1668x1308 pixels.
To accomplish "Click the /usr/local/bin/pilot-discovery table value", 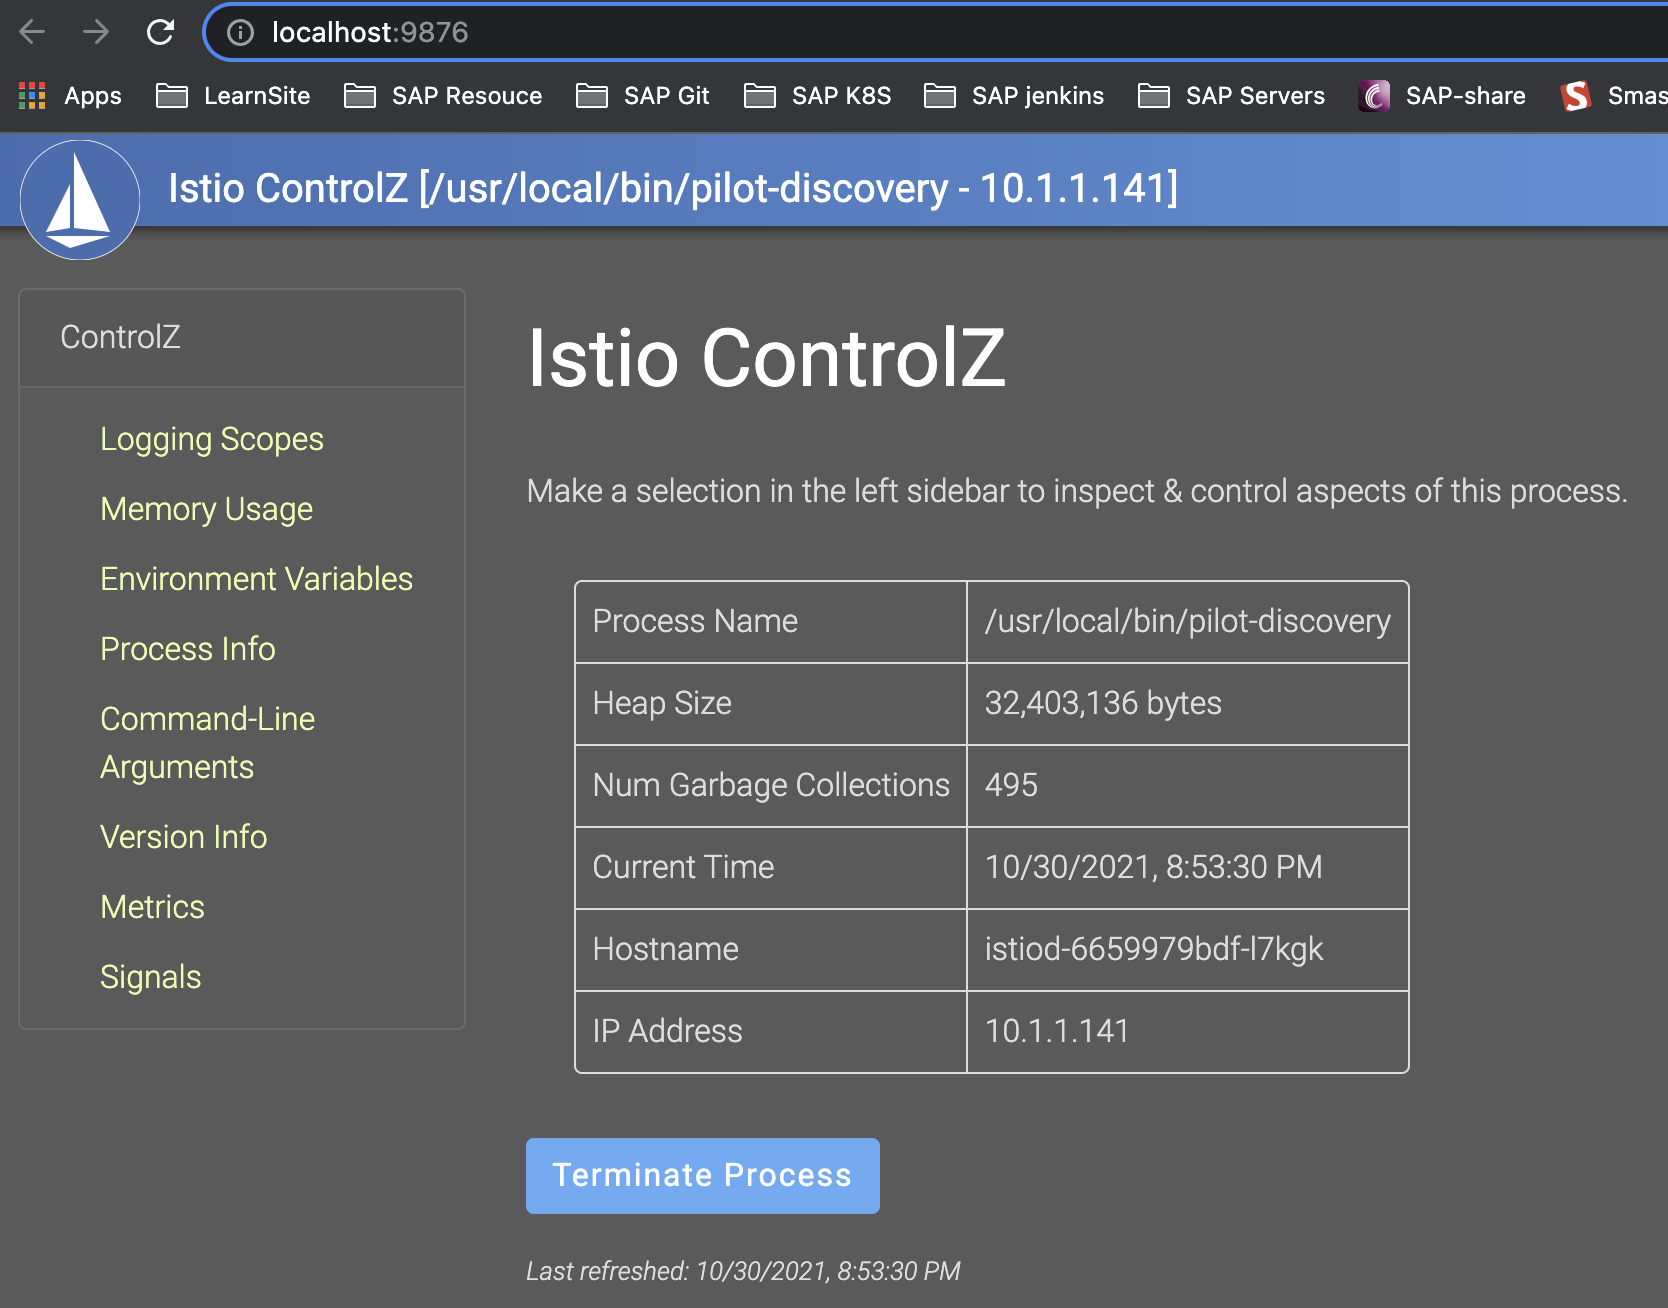I will (x=1188, y=621).
